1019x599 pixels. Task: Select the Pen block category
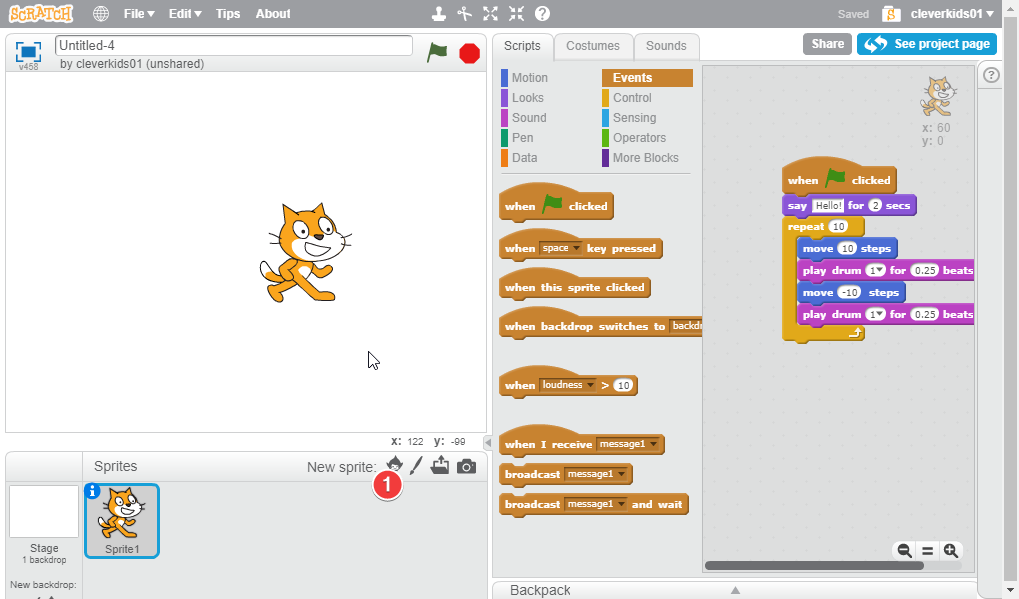point(522,138)
